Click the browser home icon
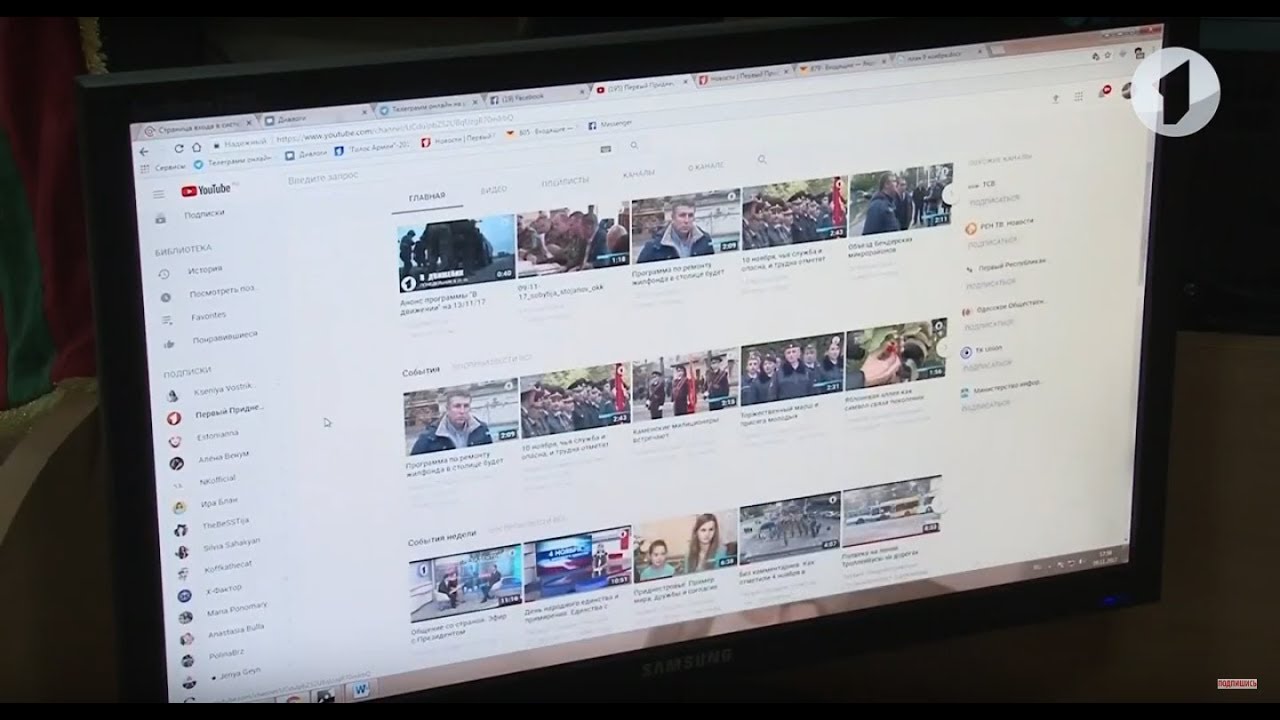 pos(197,147)
